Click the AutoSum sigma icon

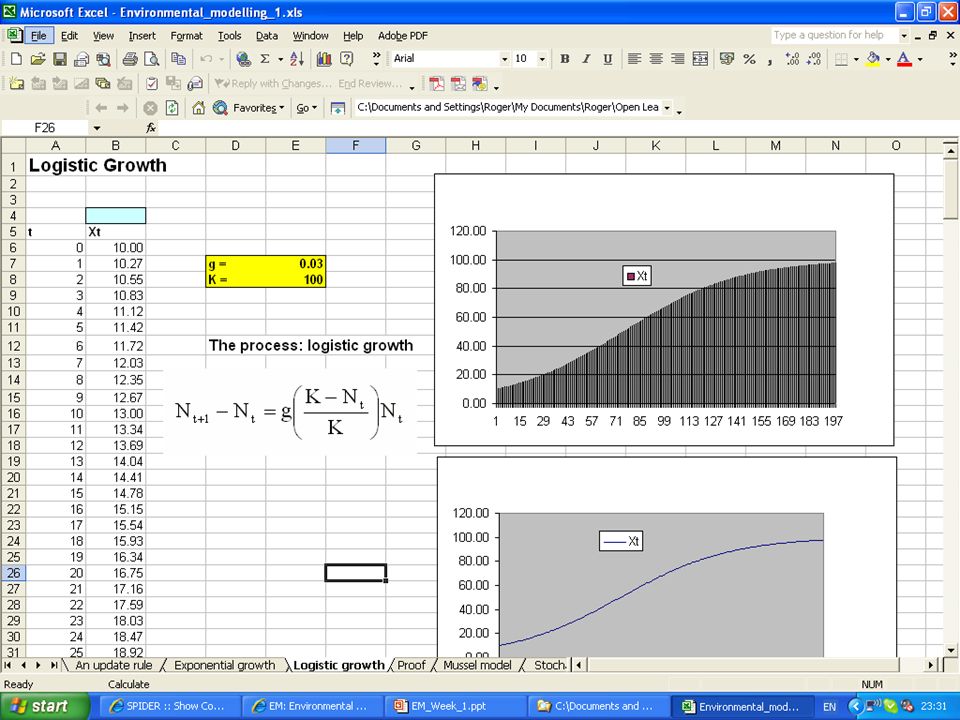pos(265,59)
